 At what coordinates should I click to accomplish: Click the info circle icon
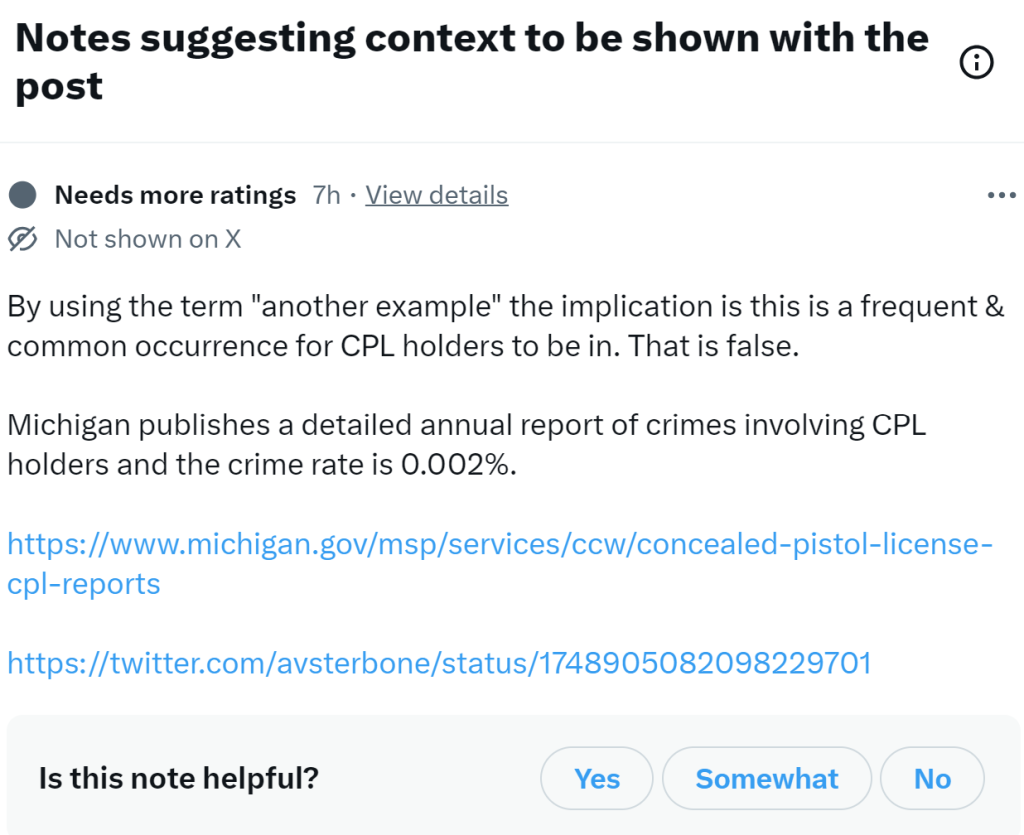point(976,64)
